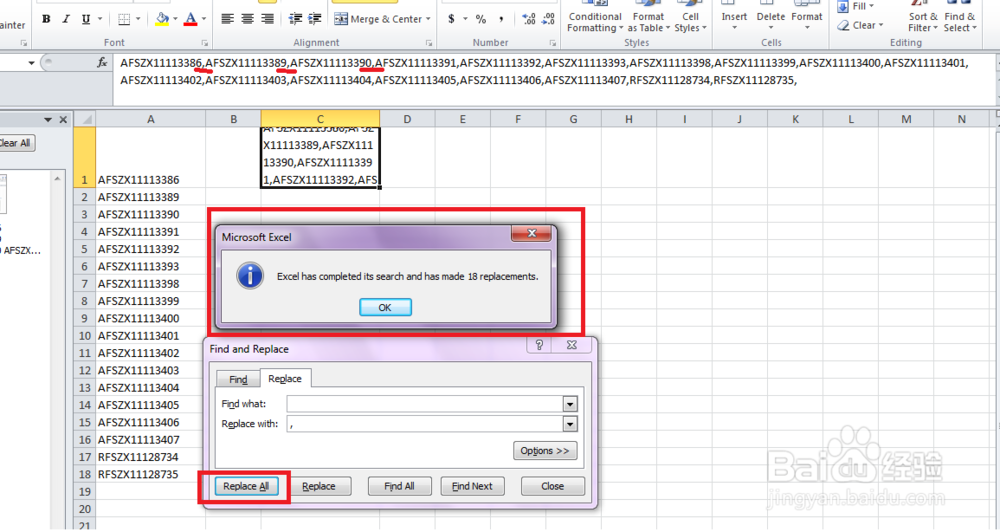Image resolution: width=1000 pixels, height=532 pixels.
Task: Select the Replace tab in the dialog
Action: click(x=284, y=379)
